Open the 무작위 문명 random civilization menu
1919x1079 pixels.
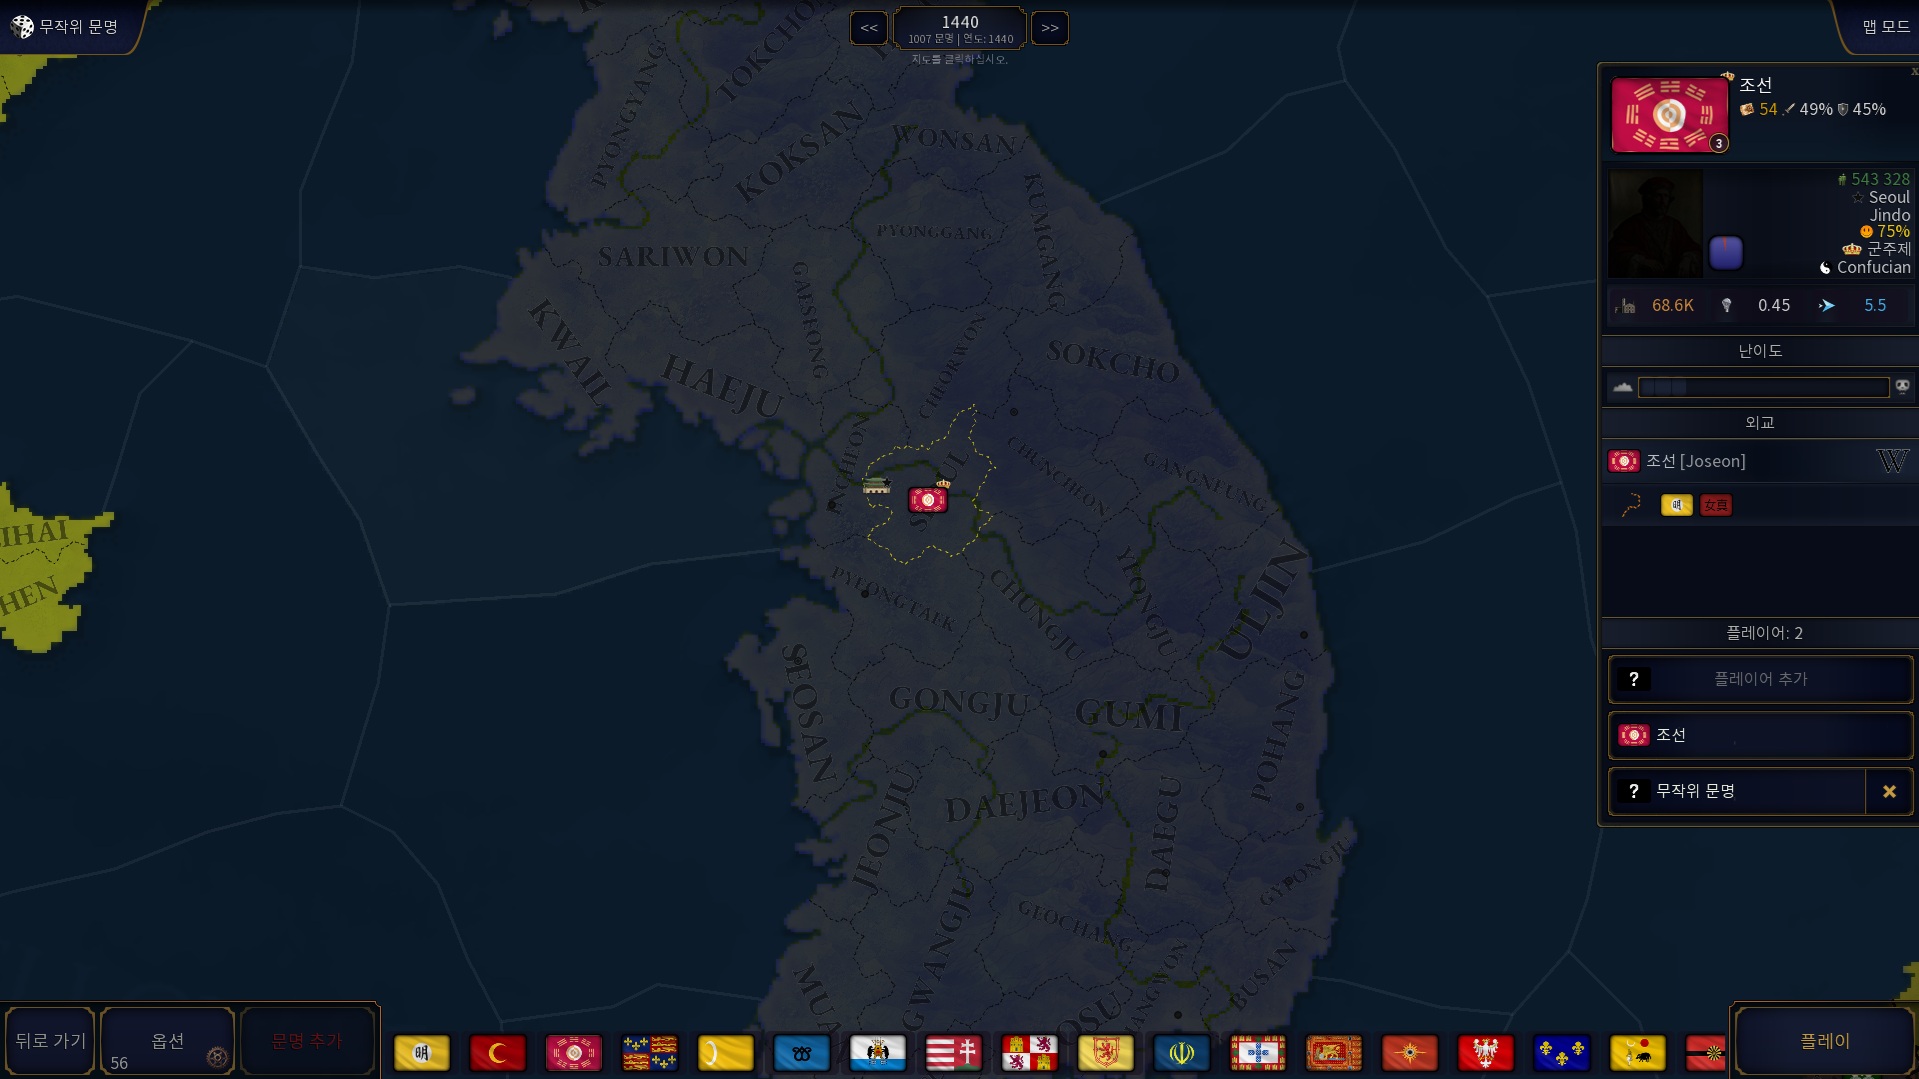pyautogui.click(x=66, y=27)
